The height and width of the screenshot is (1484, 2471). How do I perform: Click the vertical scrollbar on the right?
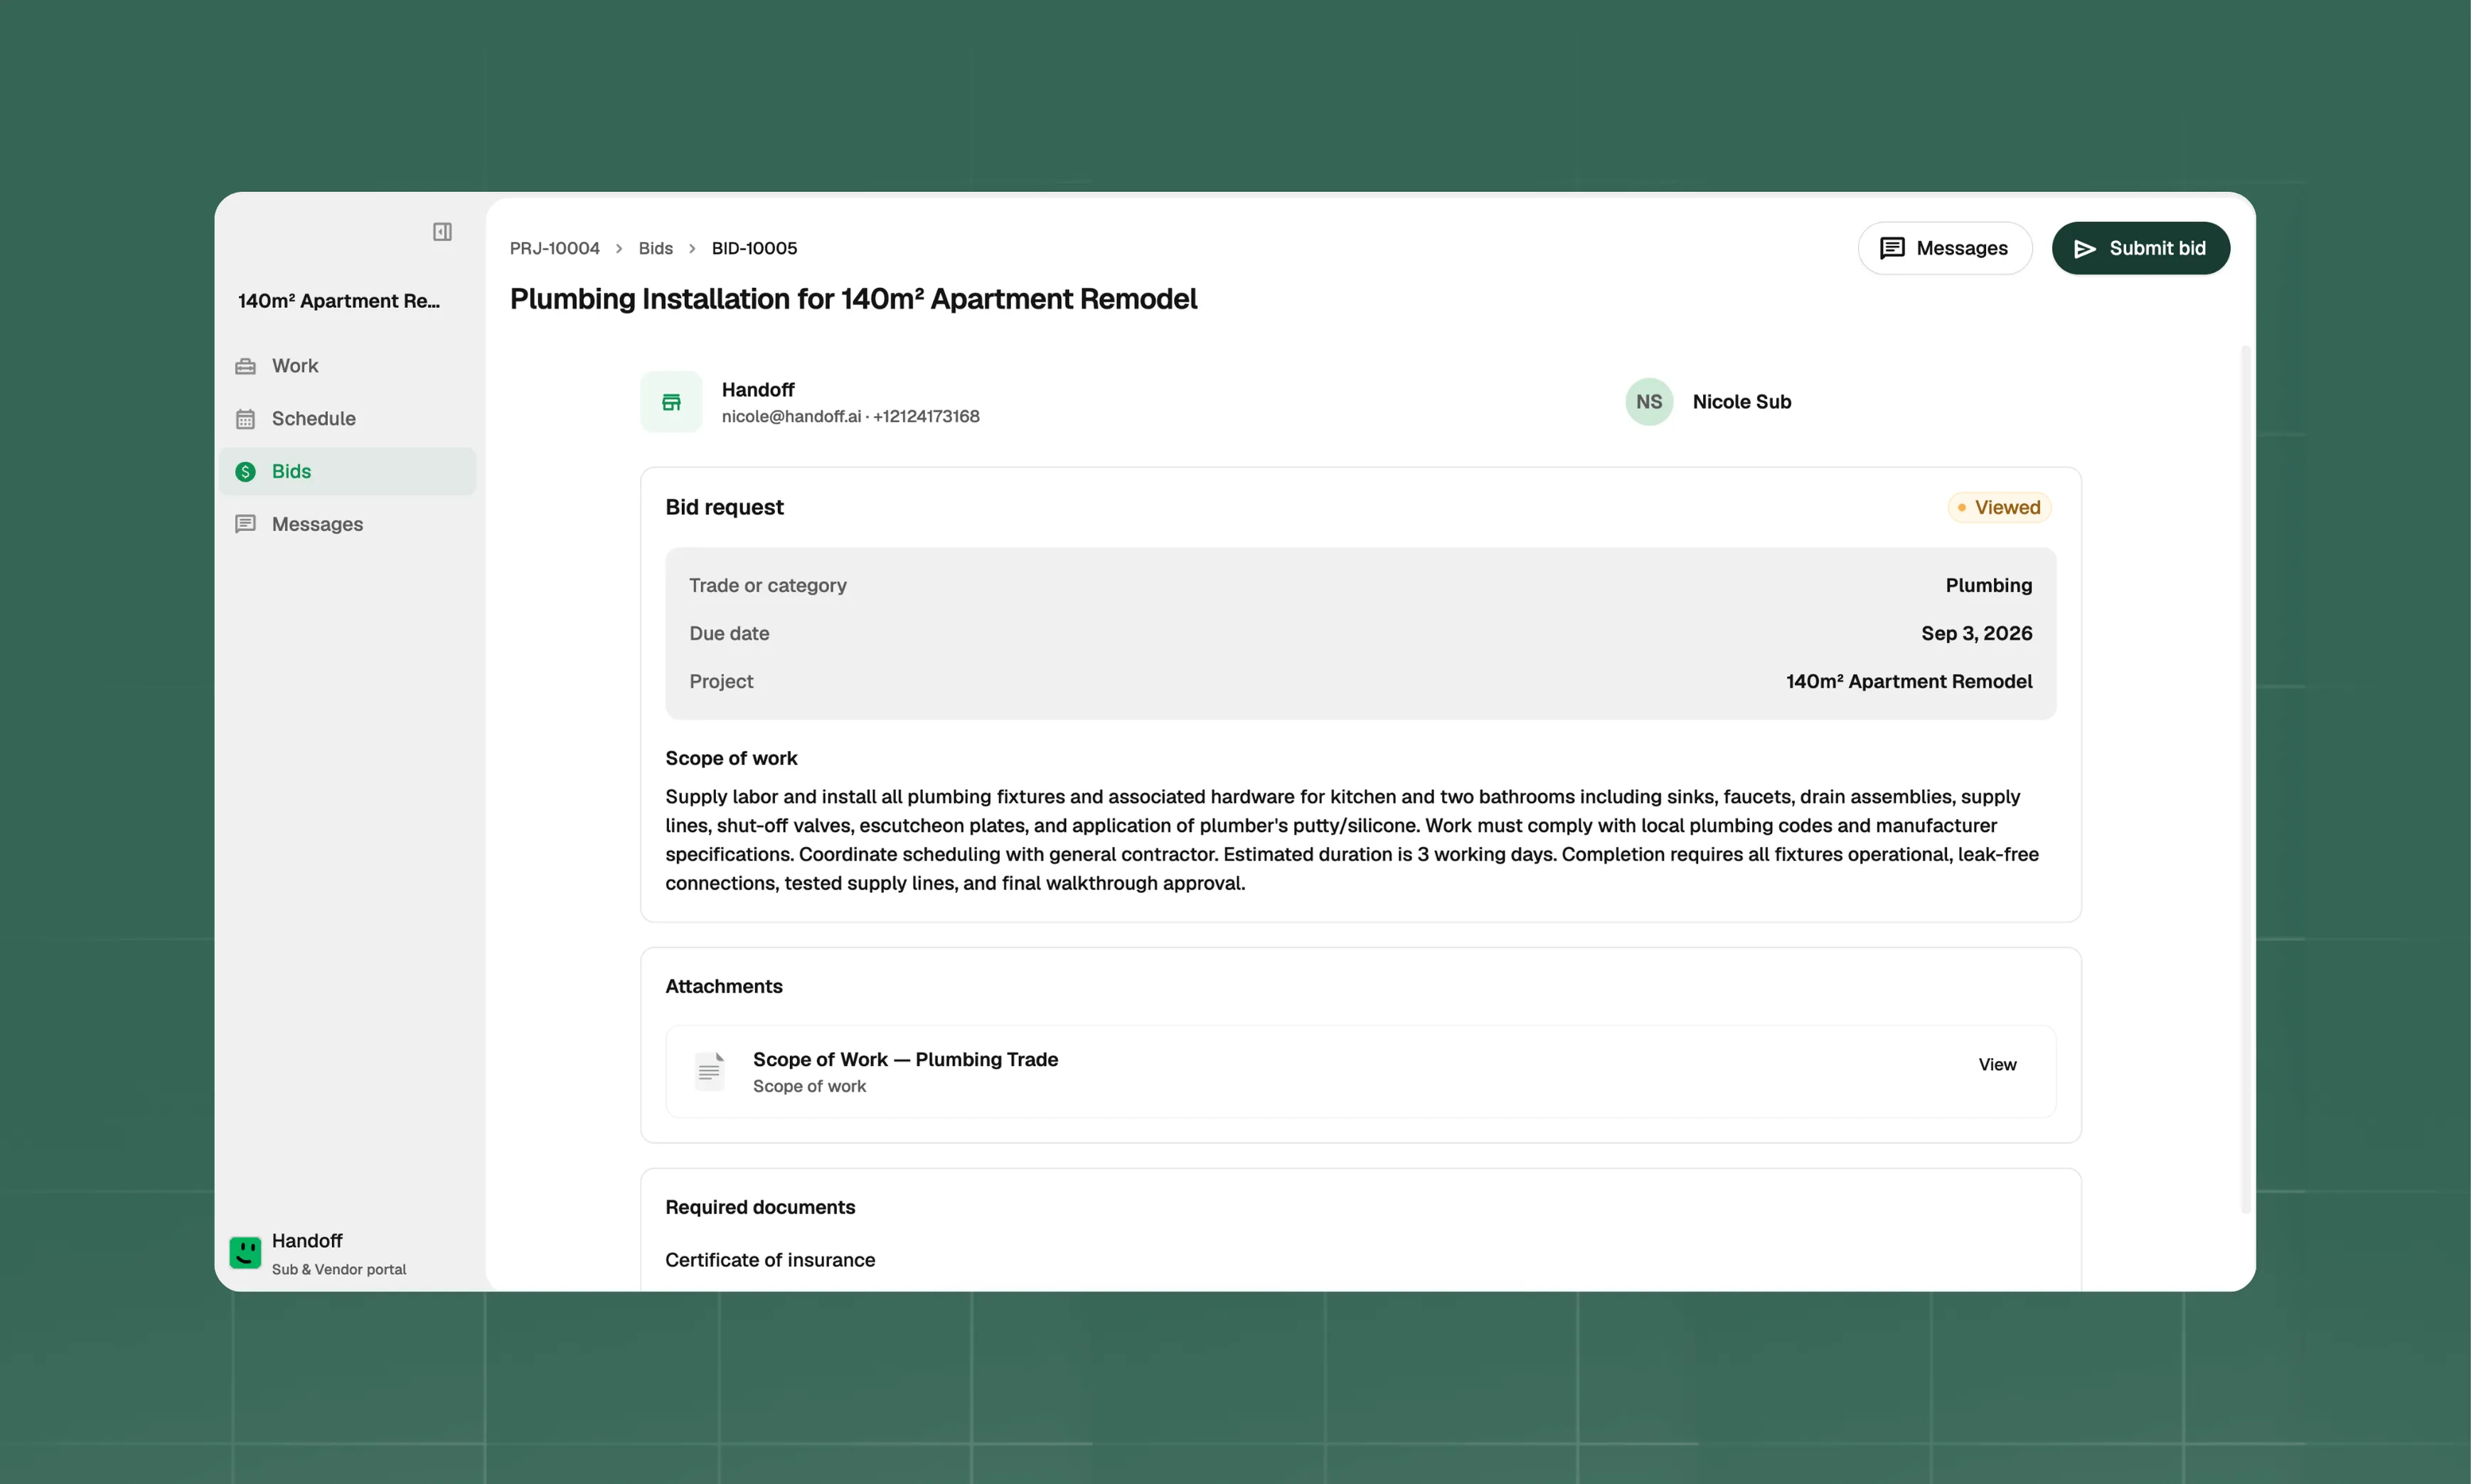2245,780
